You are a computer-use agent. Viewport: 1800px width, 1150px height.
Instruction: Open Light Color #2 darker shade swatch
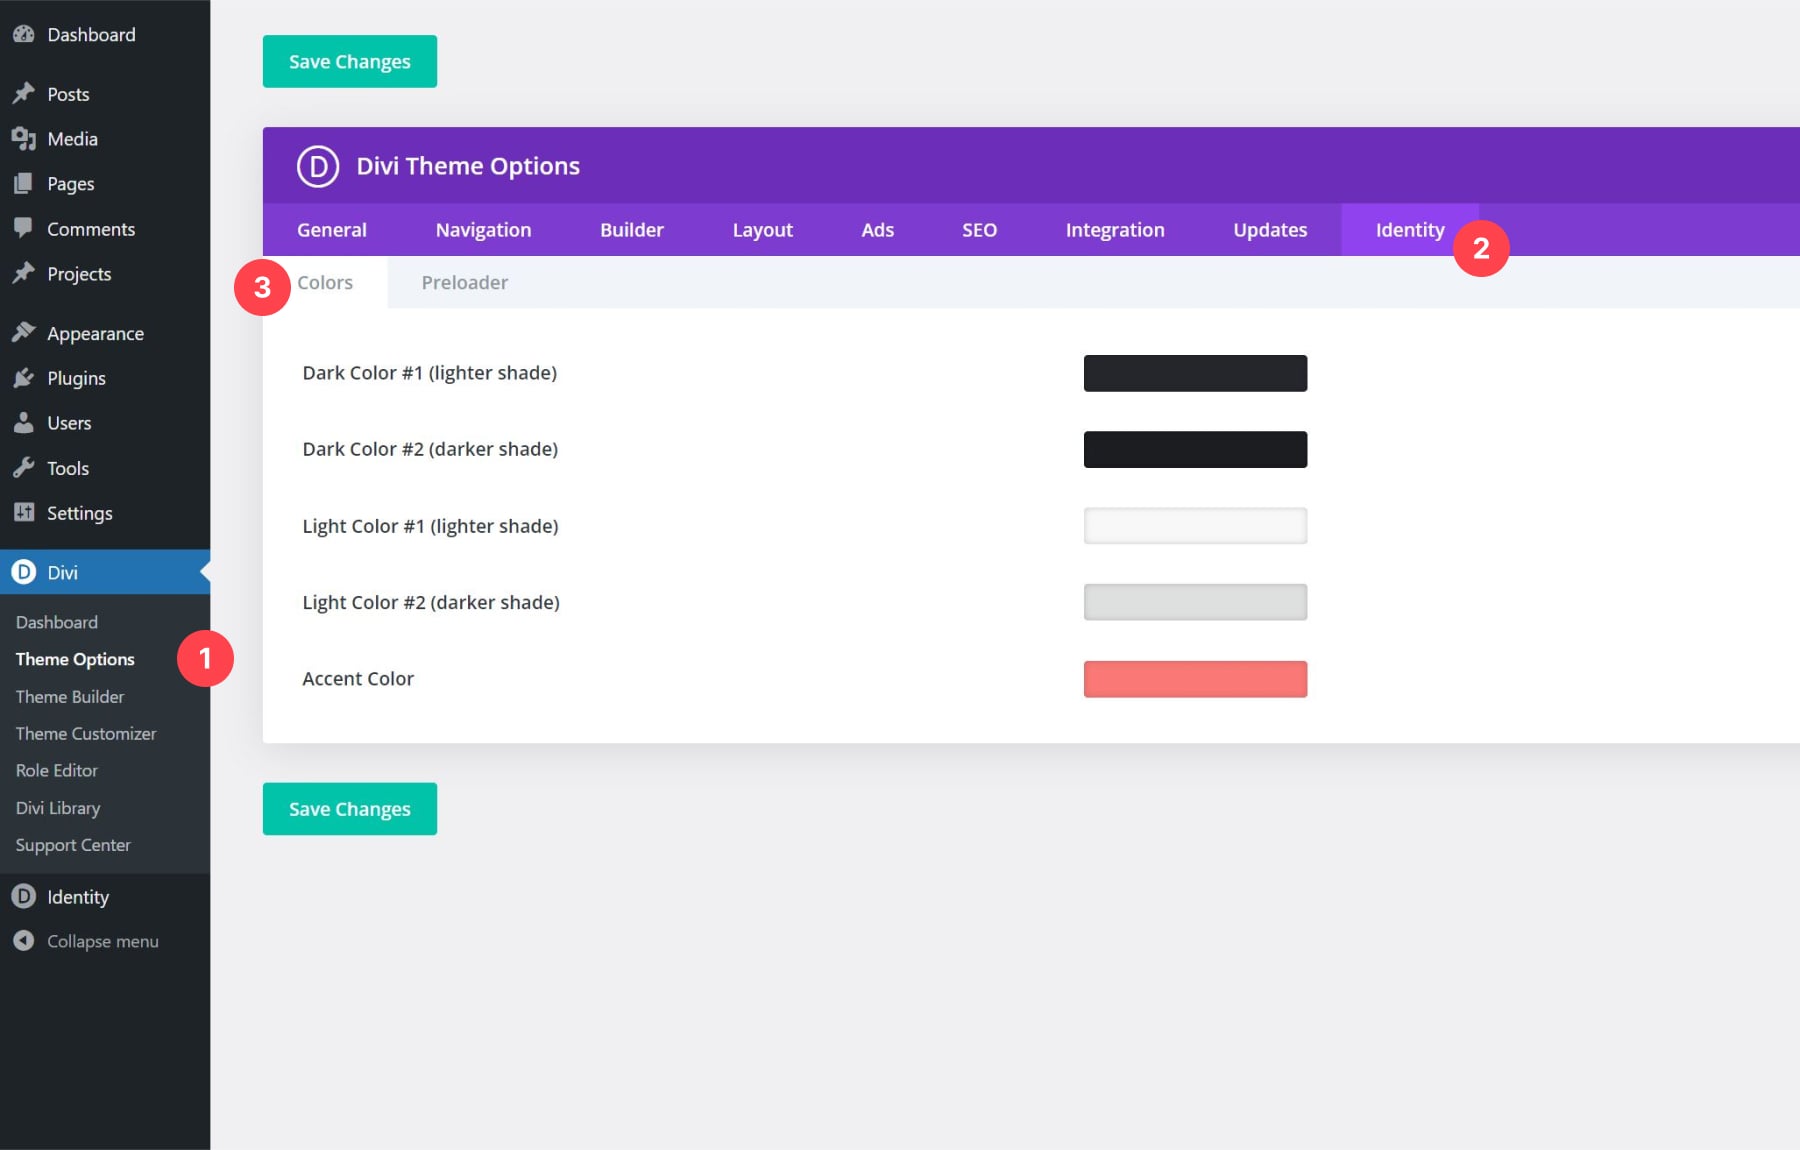pos(1195,602)
